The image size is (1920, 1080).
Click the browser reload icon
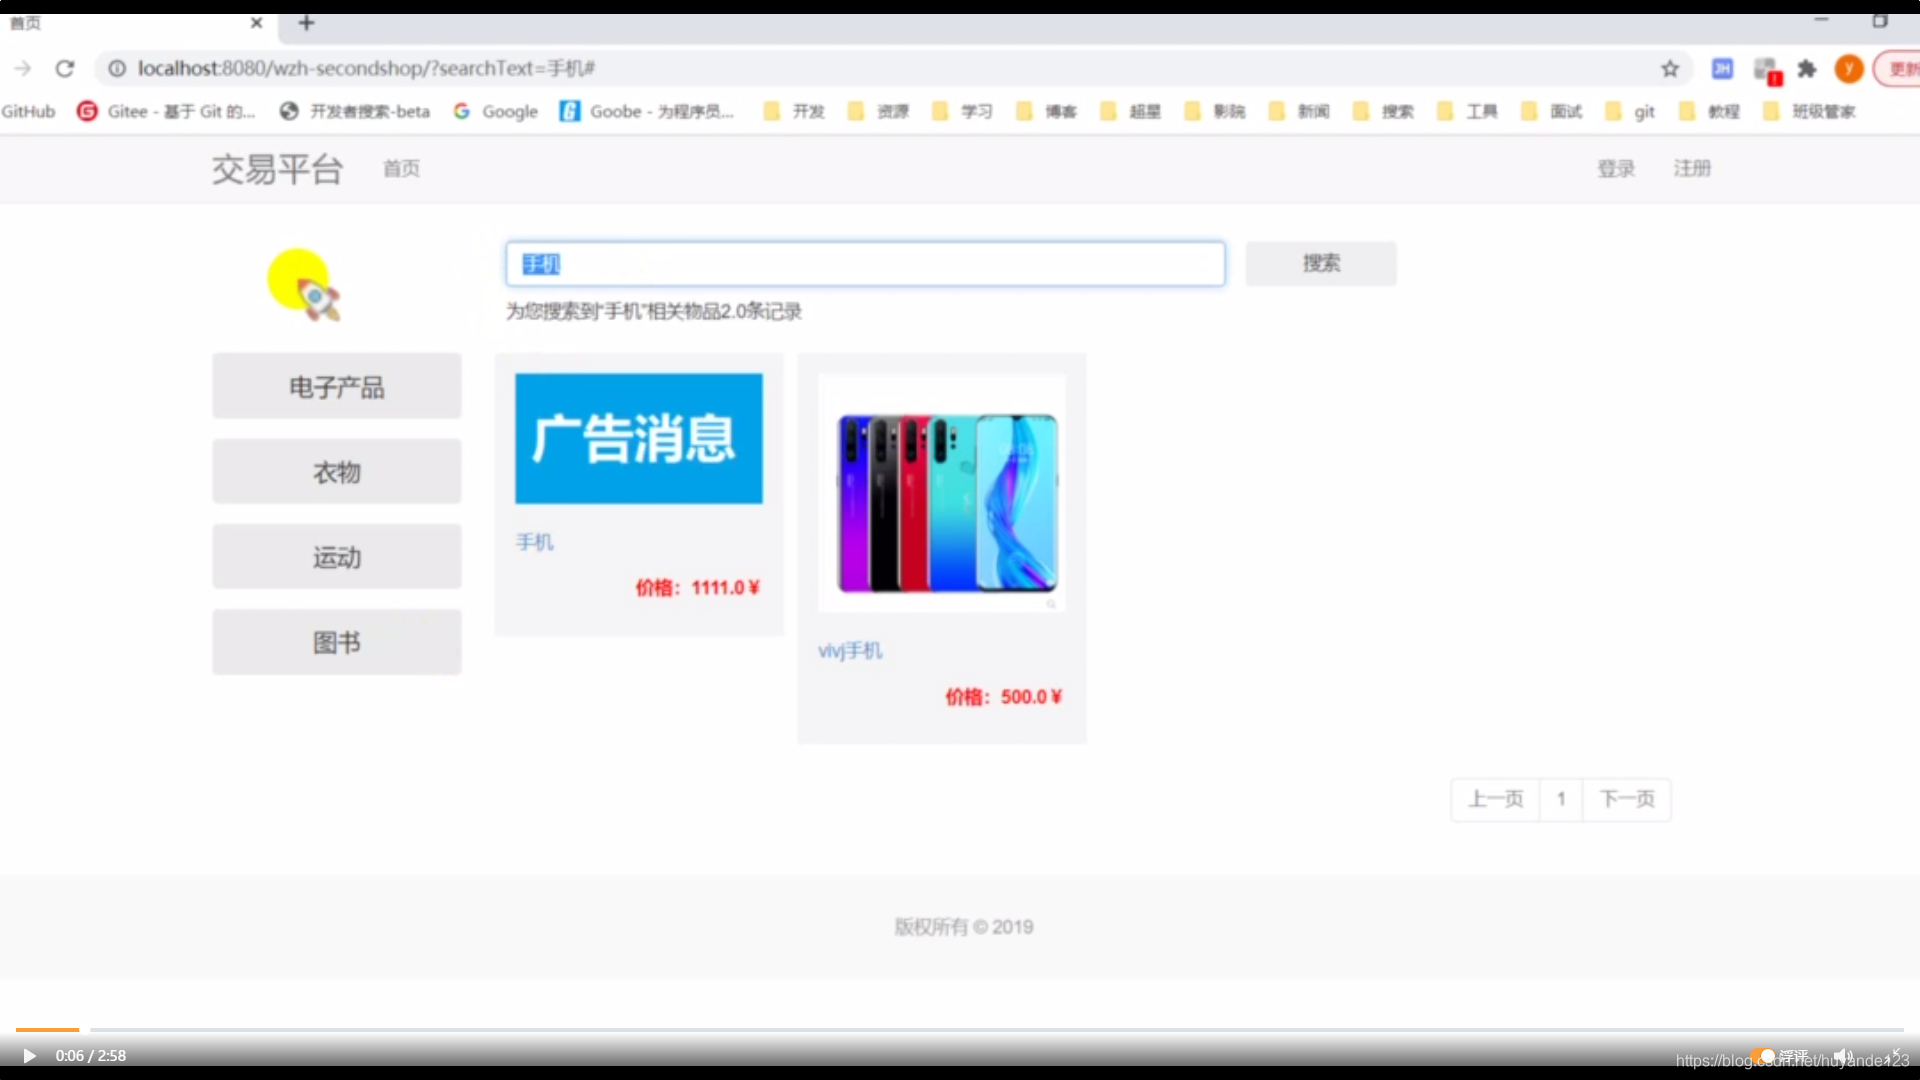(65, 68)
